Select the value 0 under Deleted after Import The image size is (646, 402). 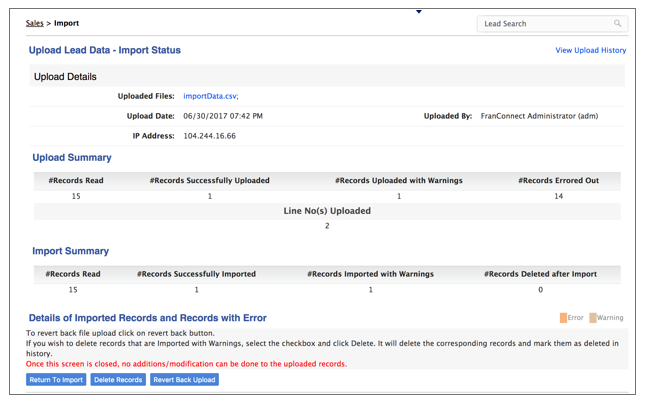pos(541,290)
